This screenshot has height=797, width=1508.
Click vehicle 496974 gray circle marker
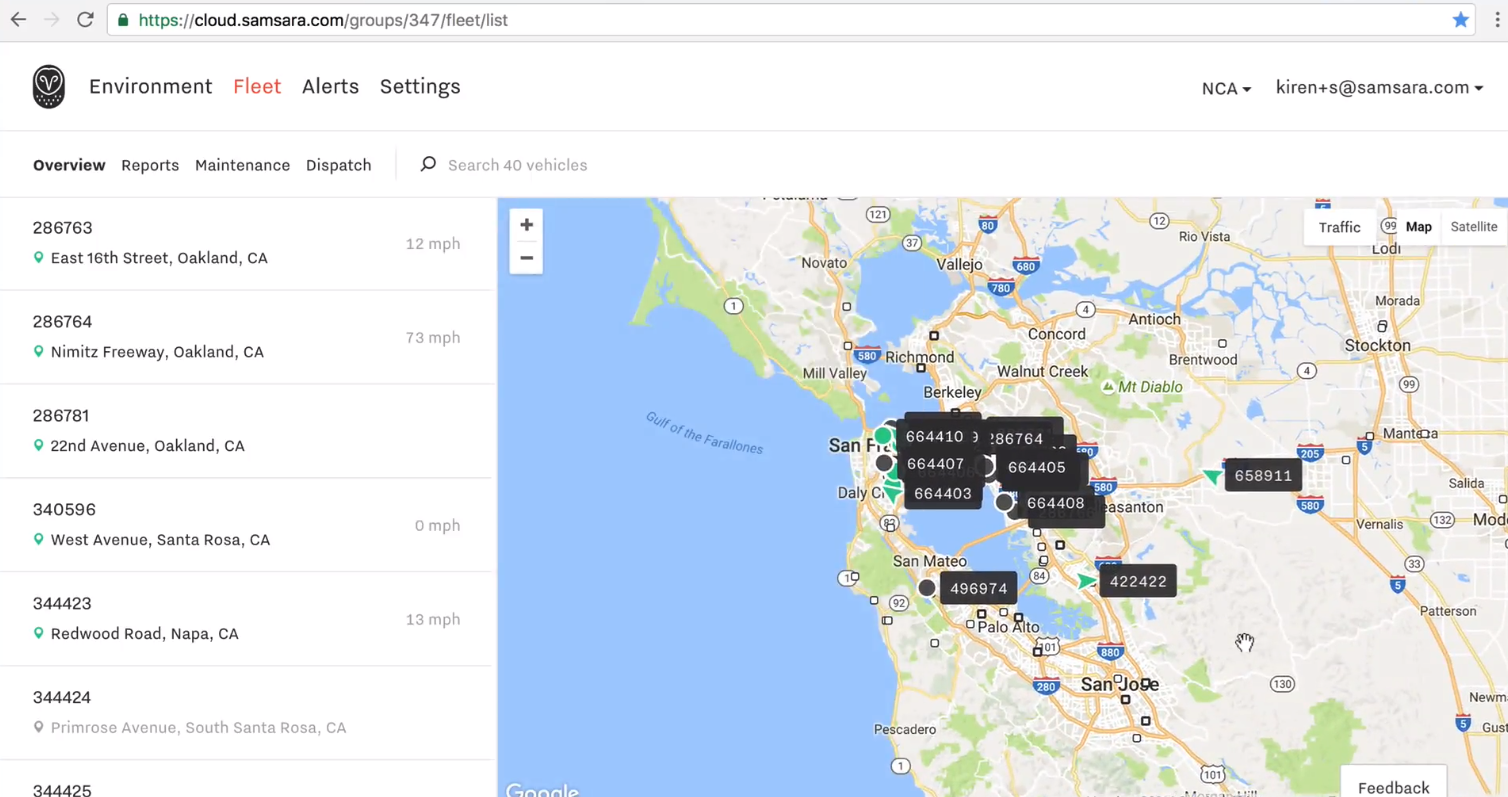coord(927,588)
